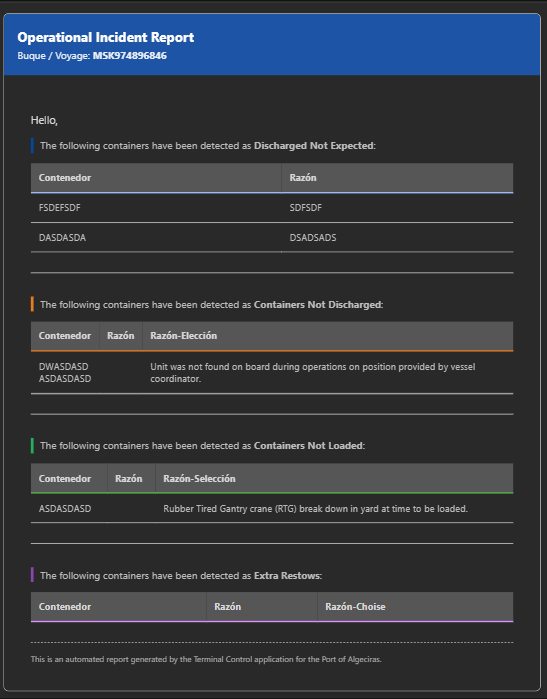This screenshot has height=699, width=547.
Task: Click the DASDASDA container row
Action: point(272,238)
